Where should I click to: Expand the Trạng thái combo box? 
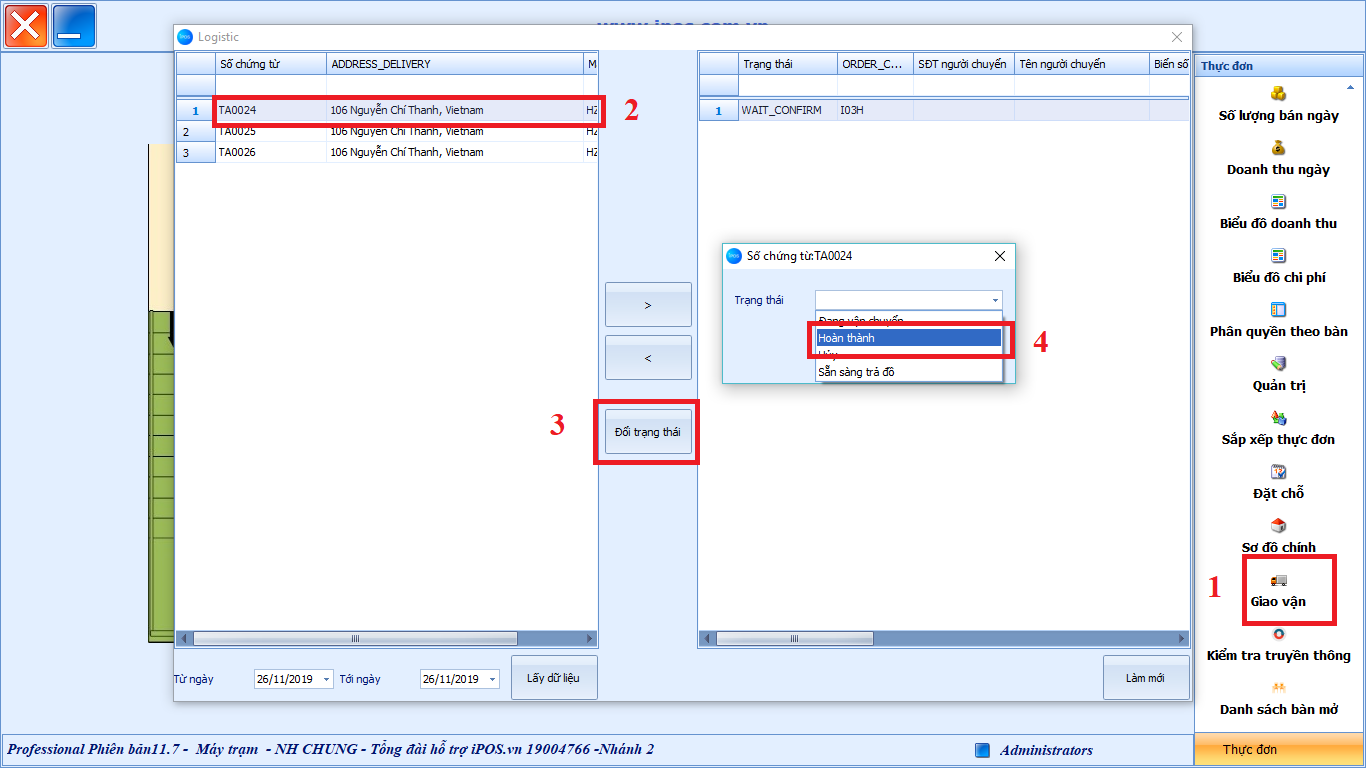click(995, 300)
